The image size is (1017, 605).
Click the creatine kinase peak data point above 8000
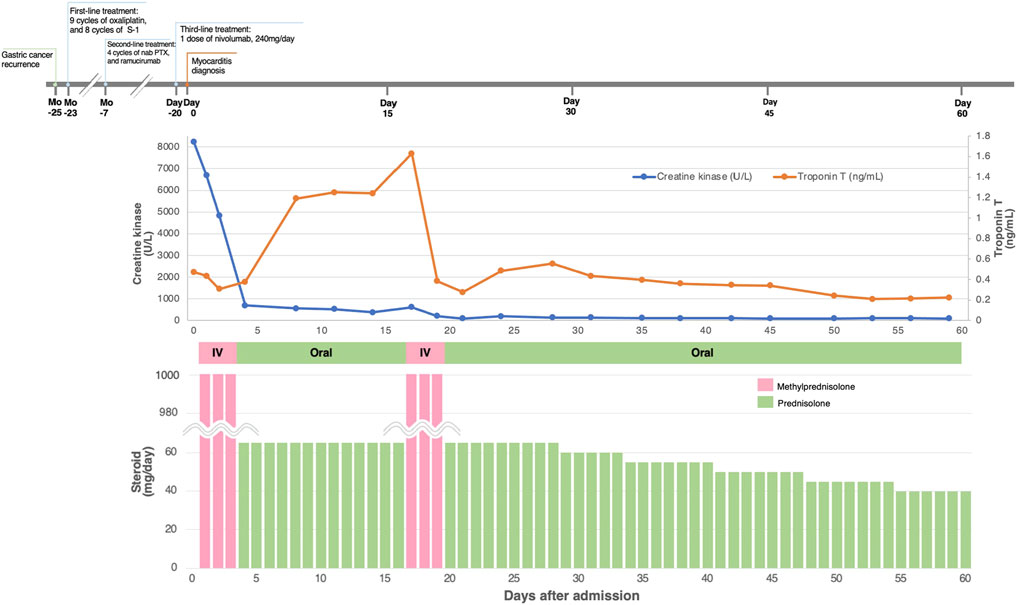click(x=193, y=141)
